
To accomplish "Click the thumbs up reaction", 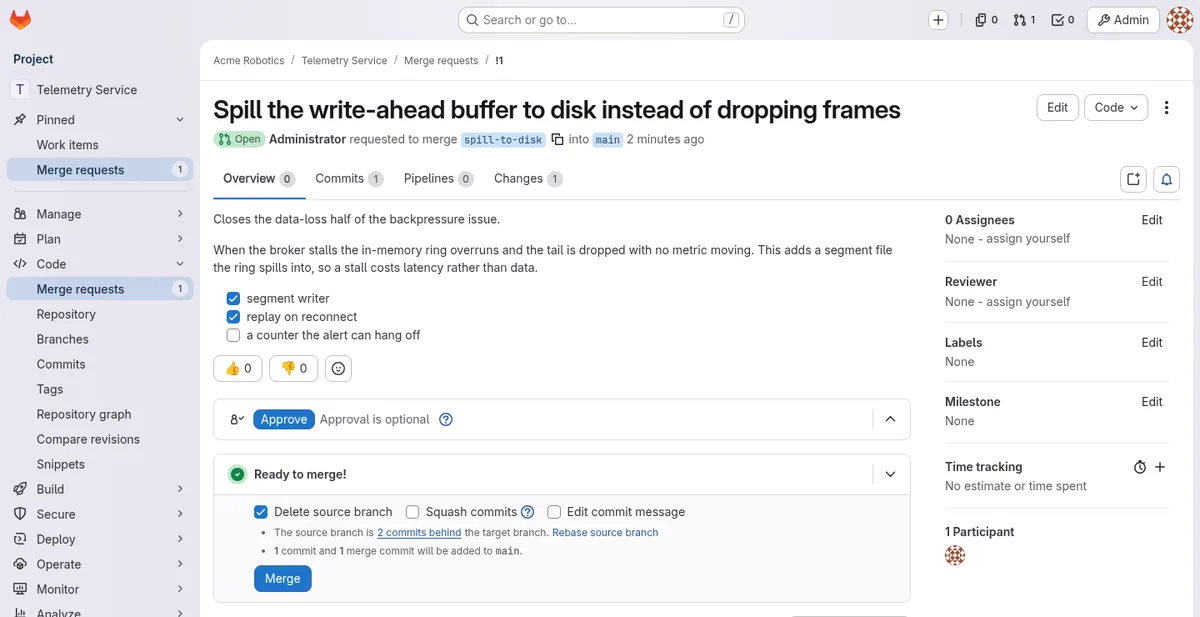I will 238,368.
